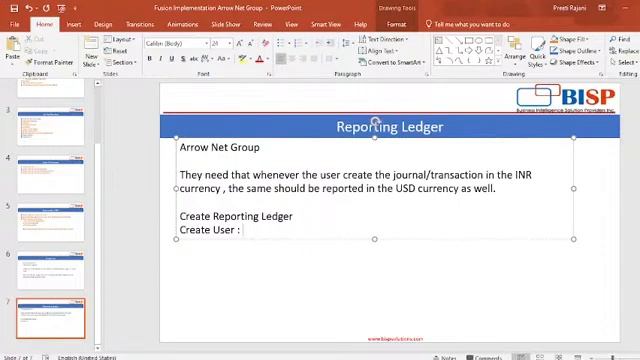This screenshot has height=360, width=640.
Task: Click Replace in Editing group
Action: pos(624,51)
